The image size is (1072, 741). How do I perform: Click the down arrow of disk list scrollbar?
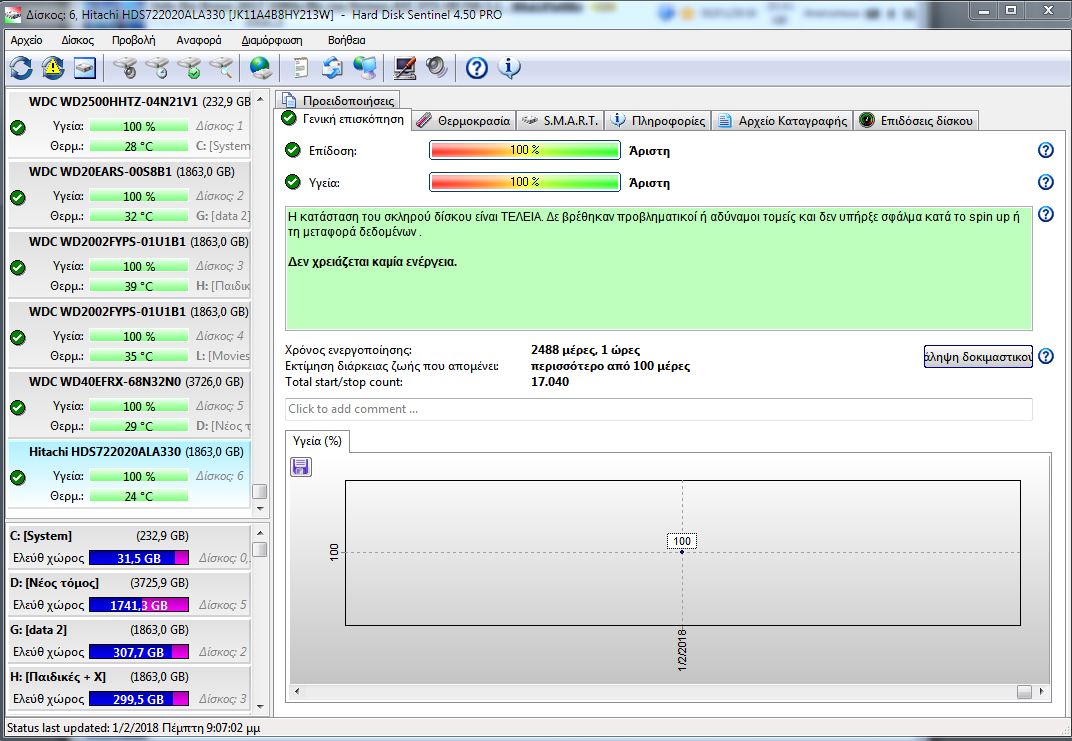(260, 509)
